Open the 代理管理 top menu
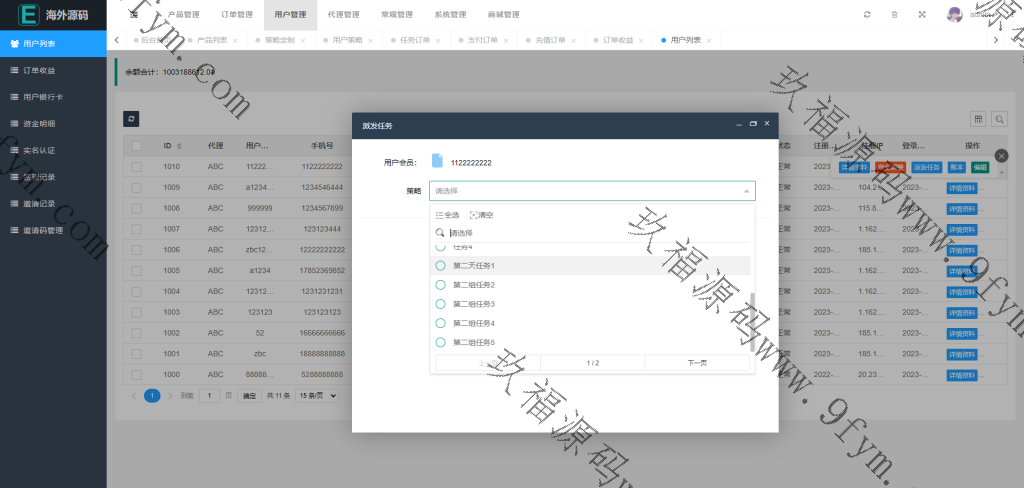The height and width of the screenshot is (488, 1024). point(343,15)
